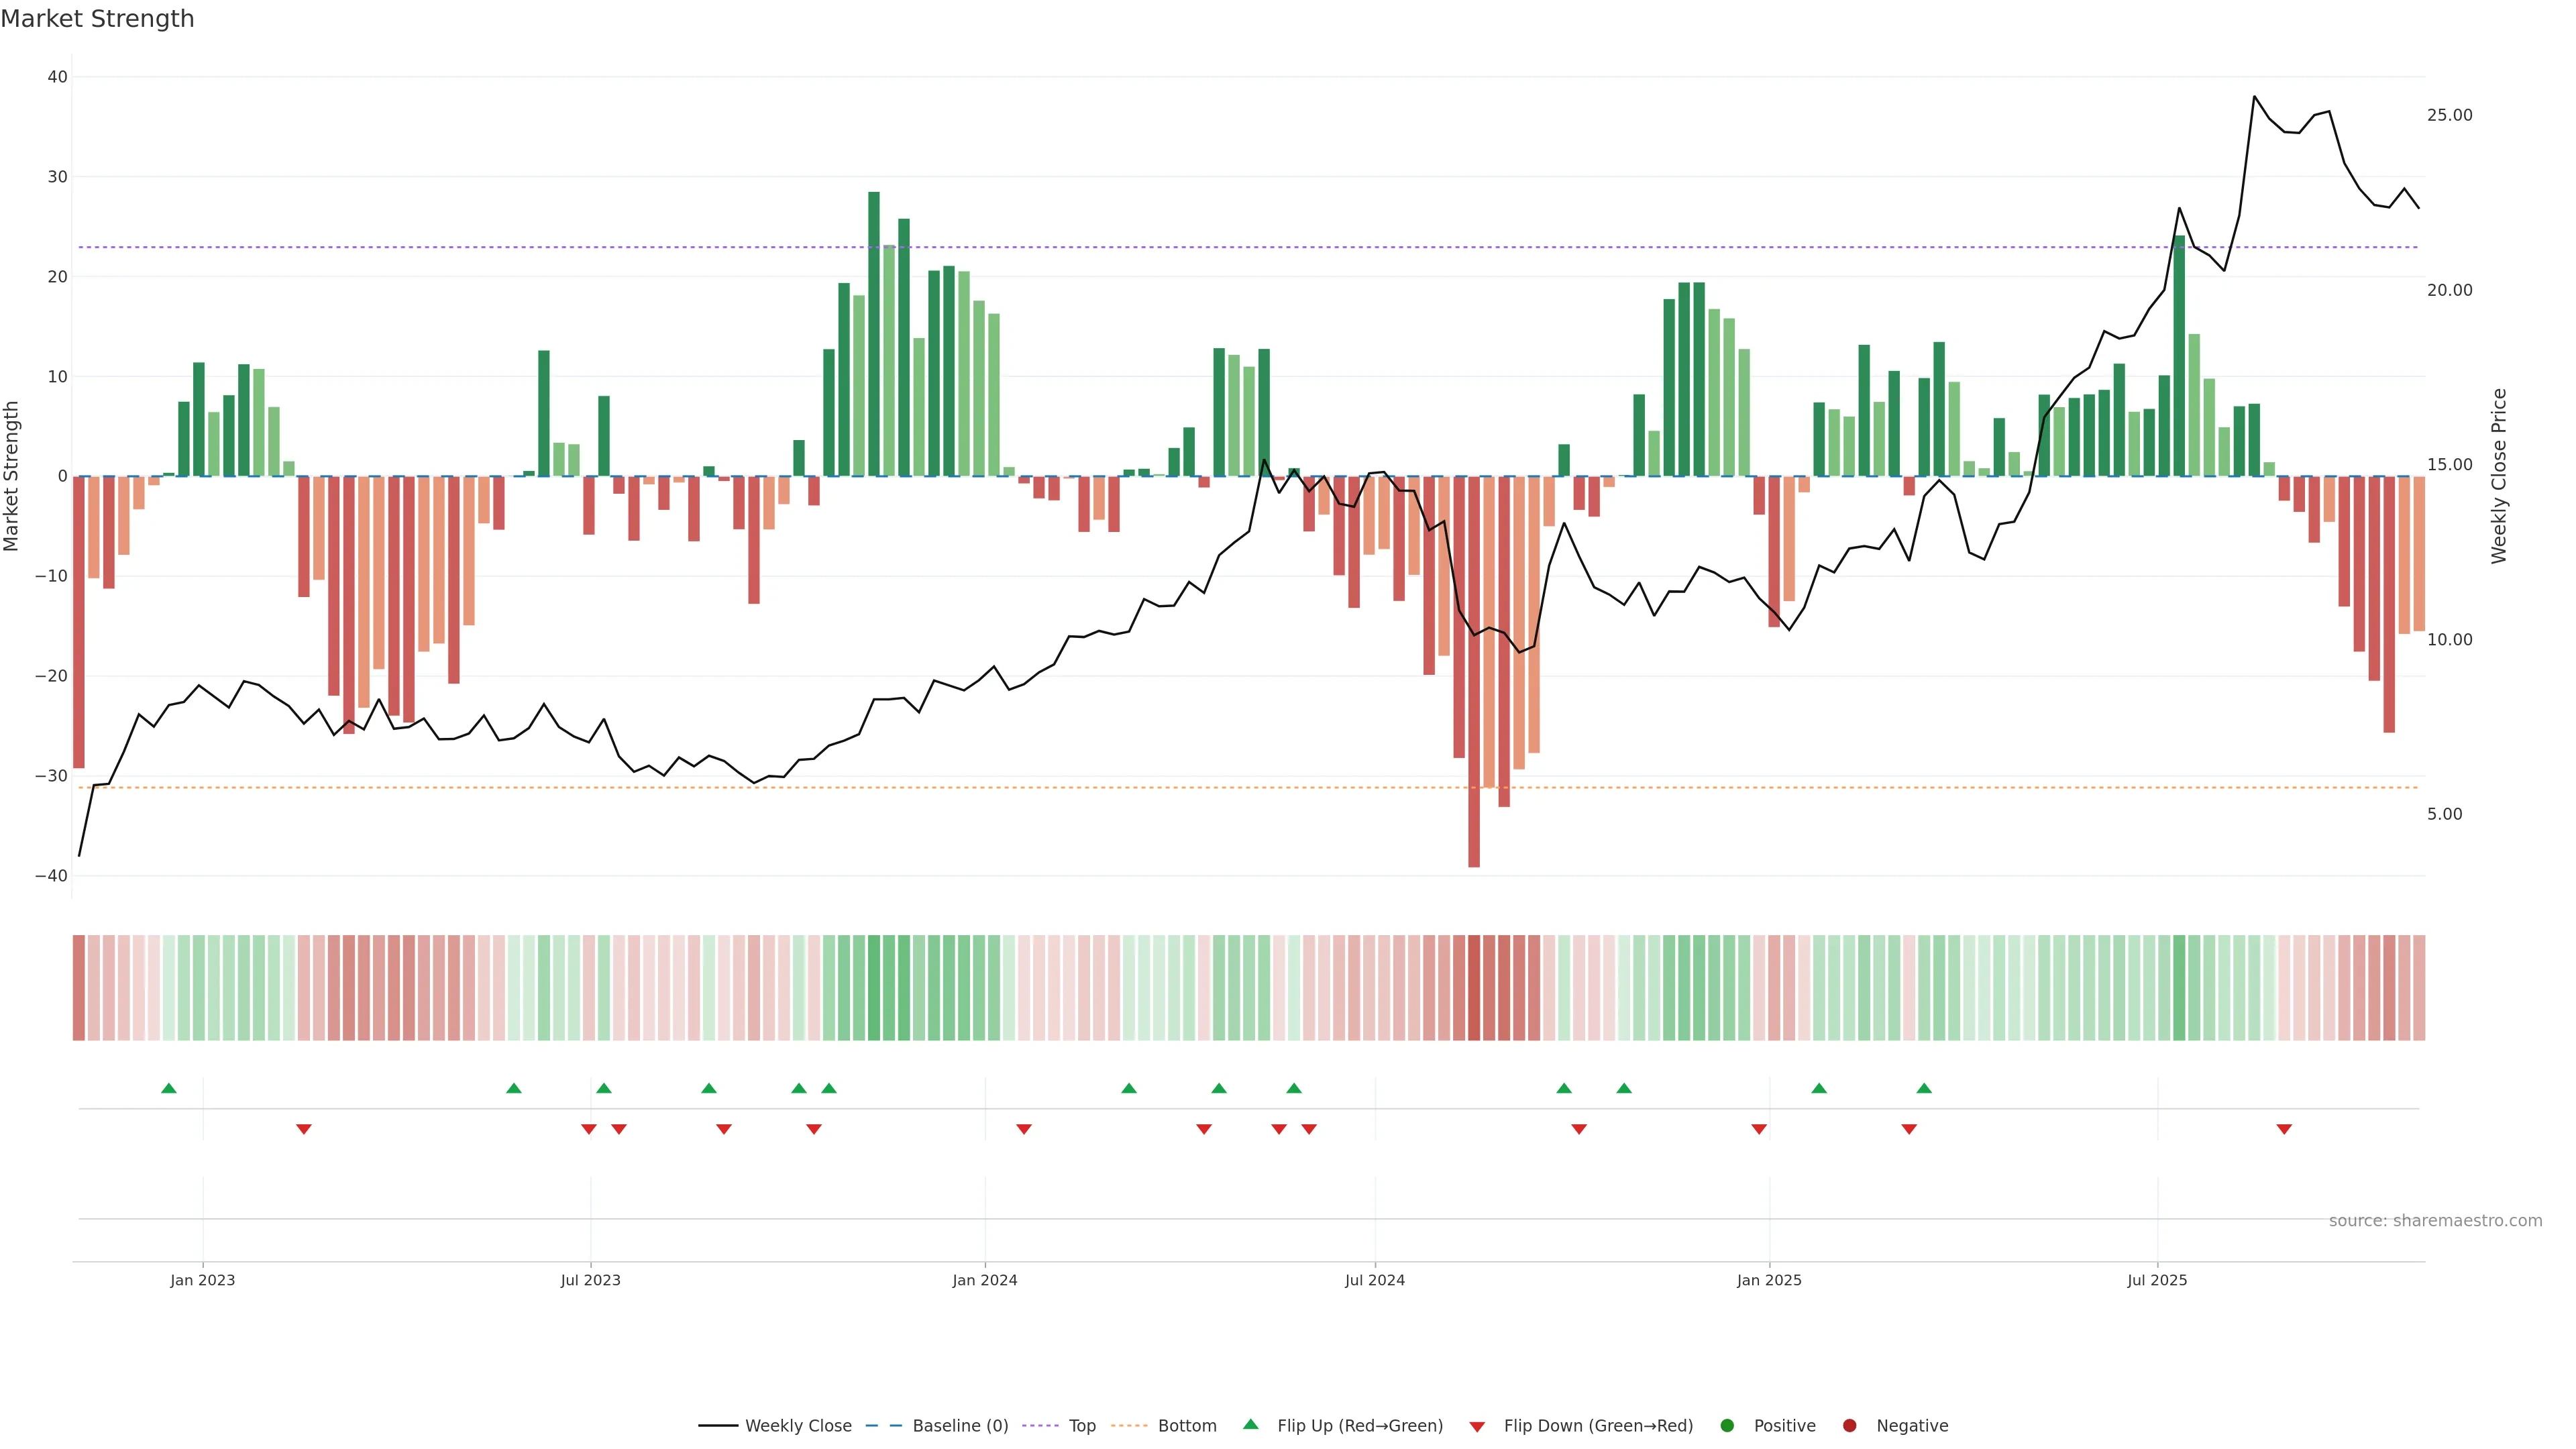
Task: Click the Negative red circle legend icon
Action: [x=1849, y=1426]
